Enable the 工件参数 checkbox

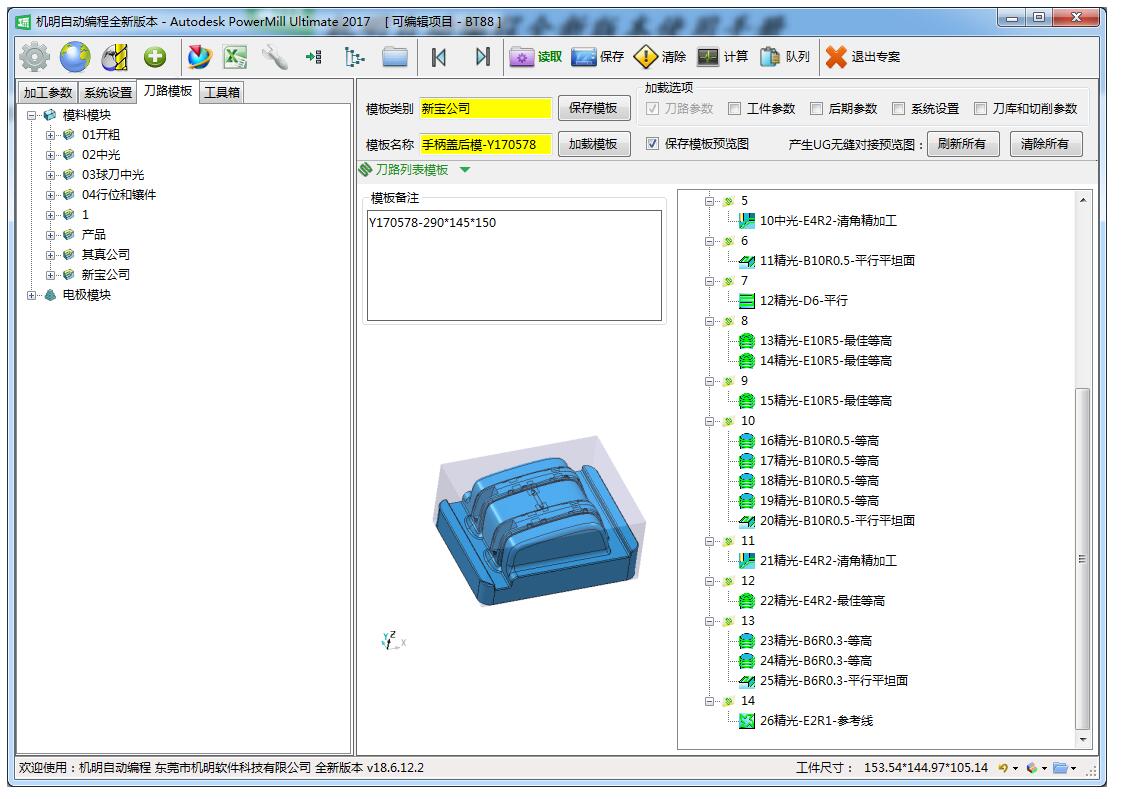tap(734, 108)
